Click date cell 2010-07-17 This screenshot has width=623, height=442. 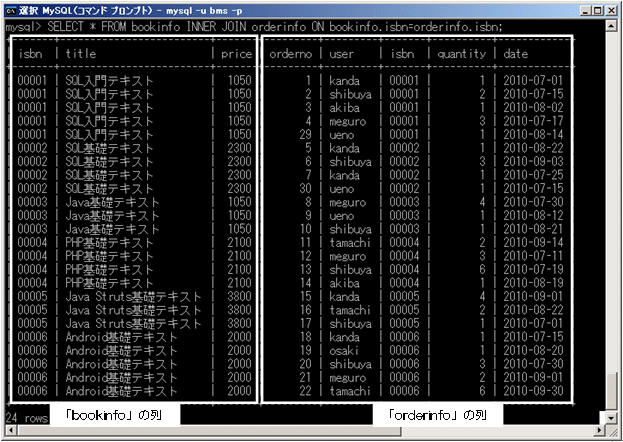point(533,121)
